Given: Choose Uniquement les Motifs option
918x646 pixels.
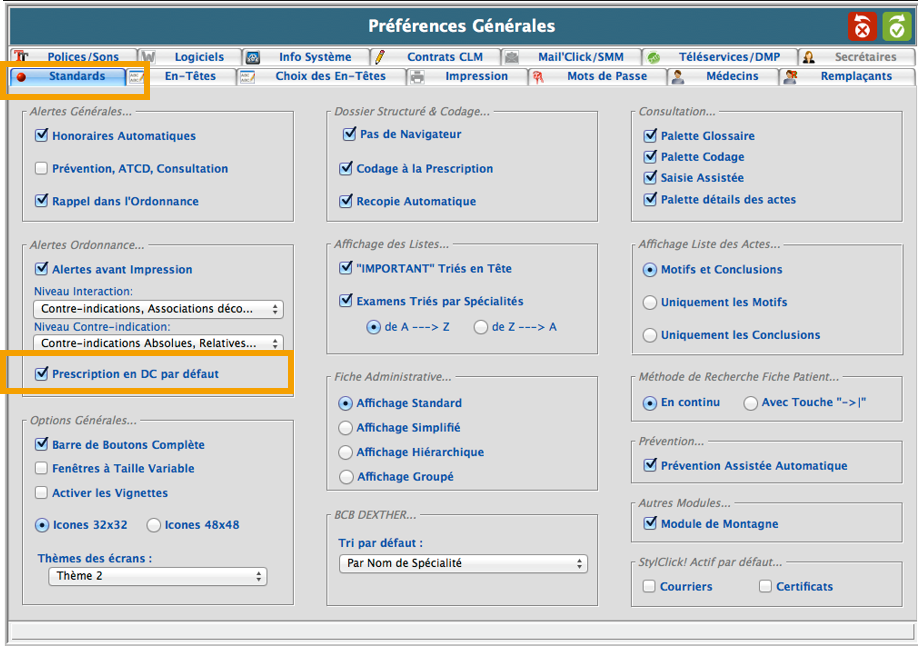Looking at the screenshot, I should tap(650, 302).
